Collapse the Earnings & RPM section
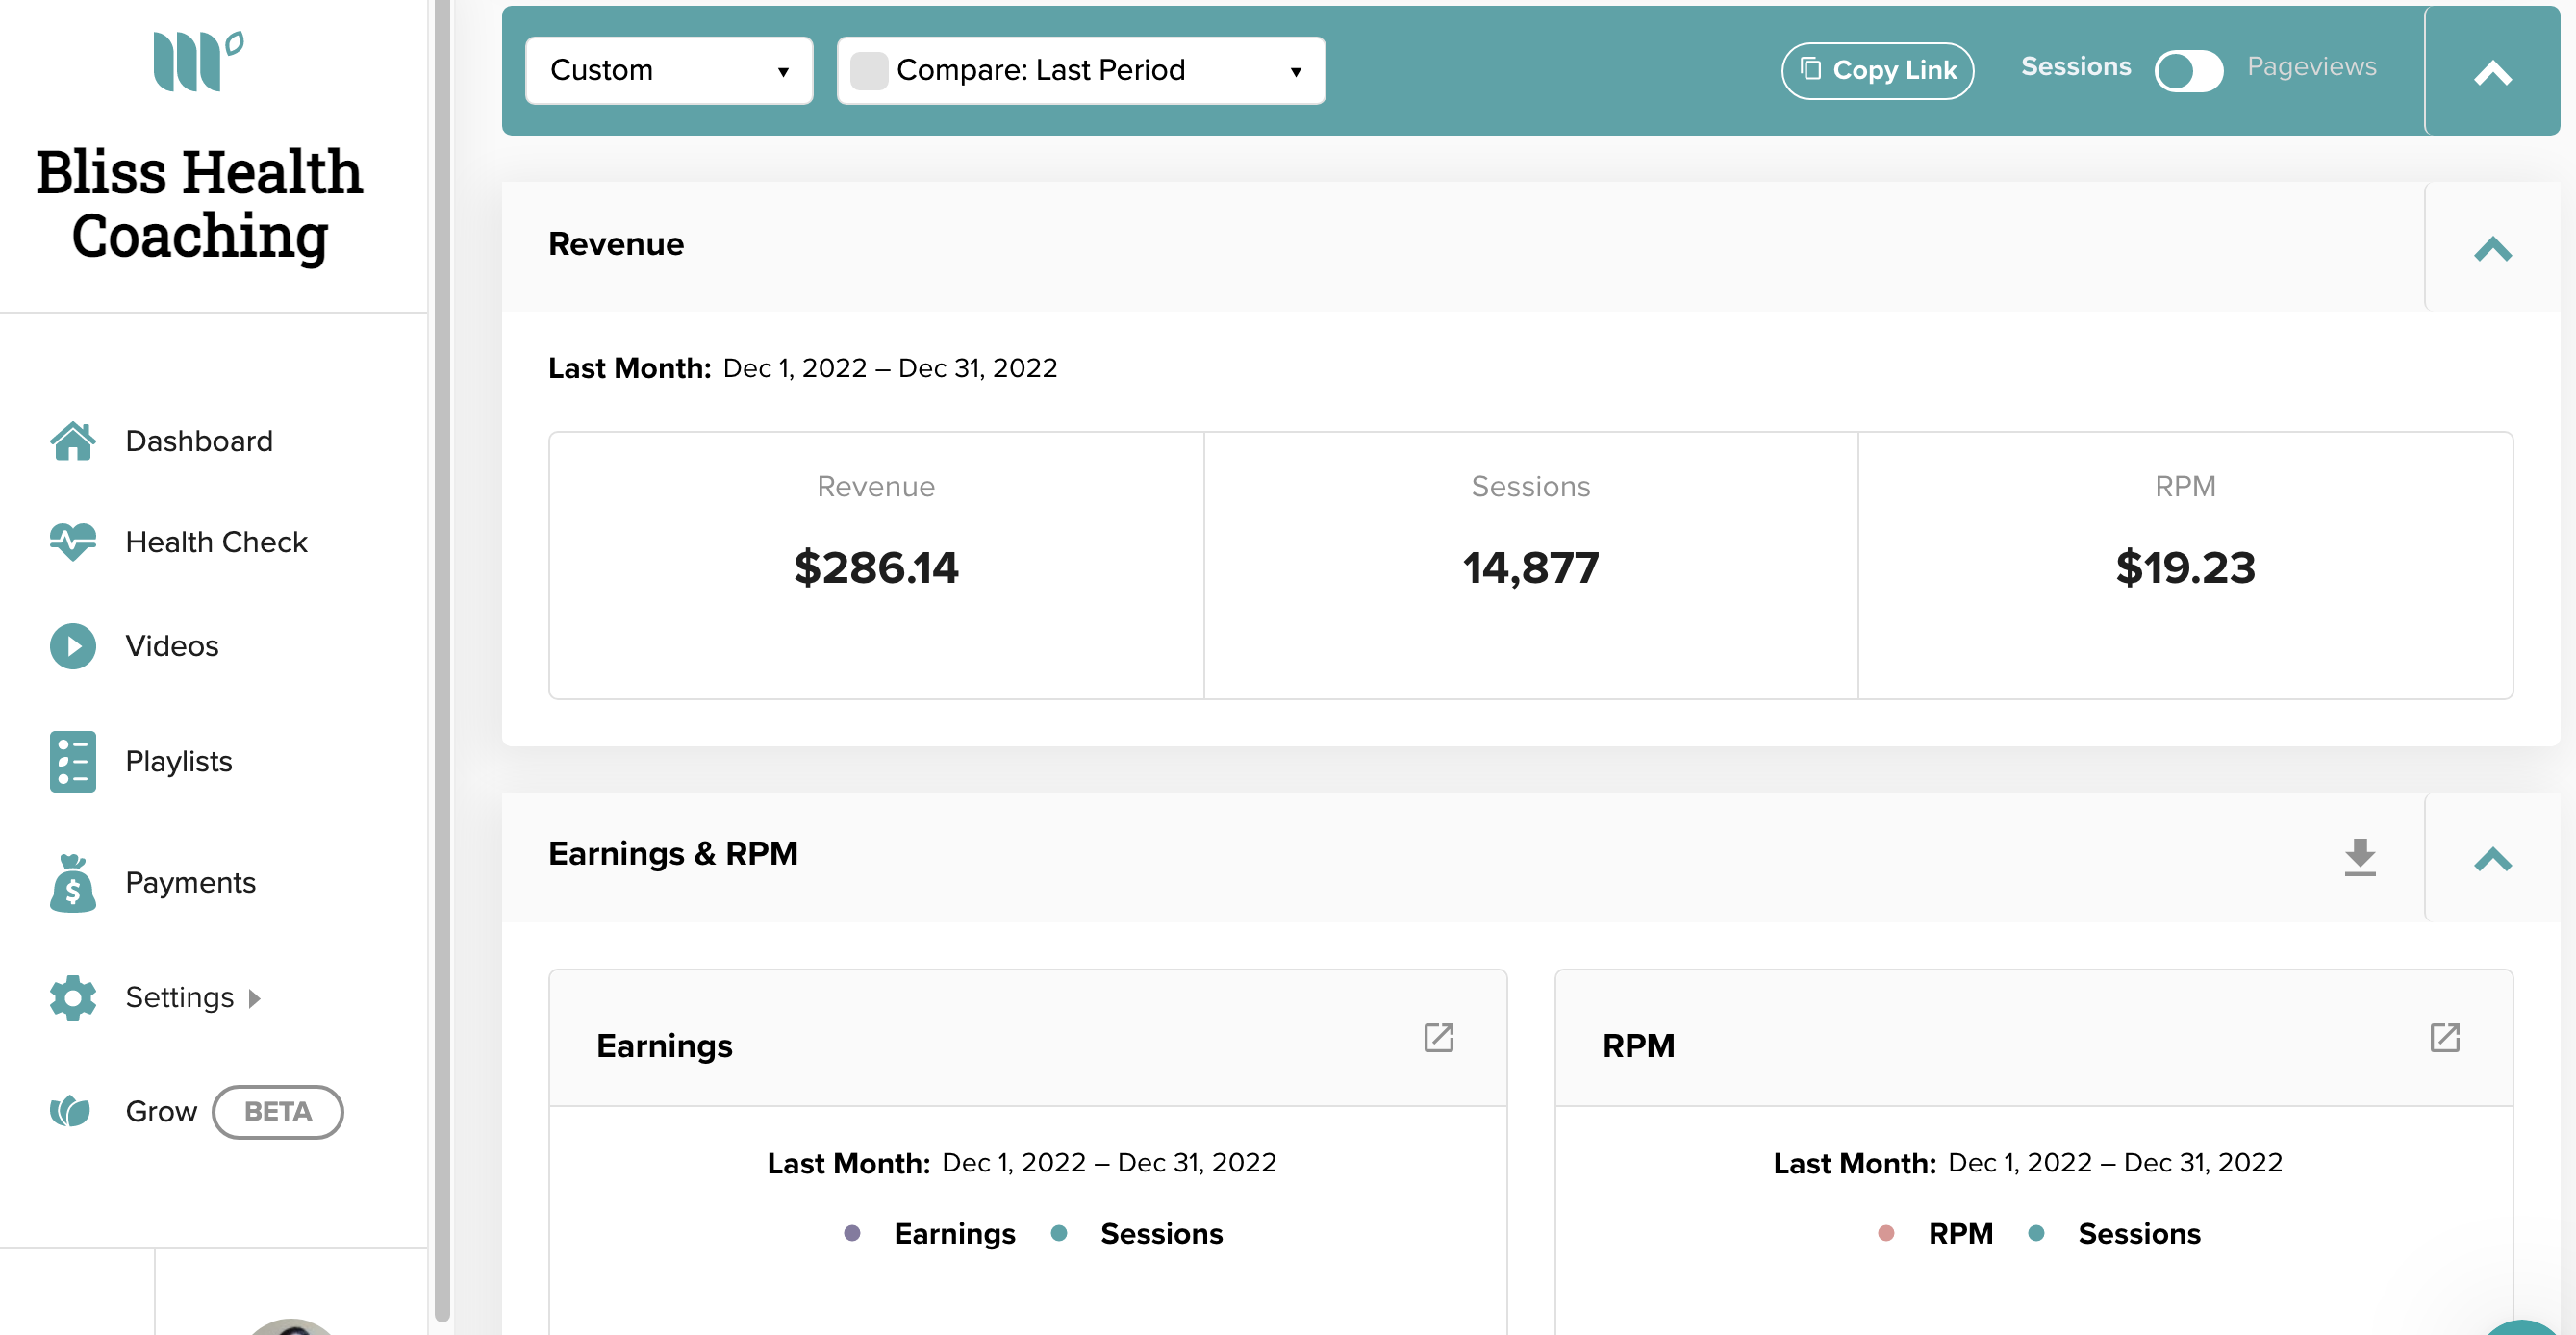Screen dimensions: 2576x1335 2493,857
